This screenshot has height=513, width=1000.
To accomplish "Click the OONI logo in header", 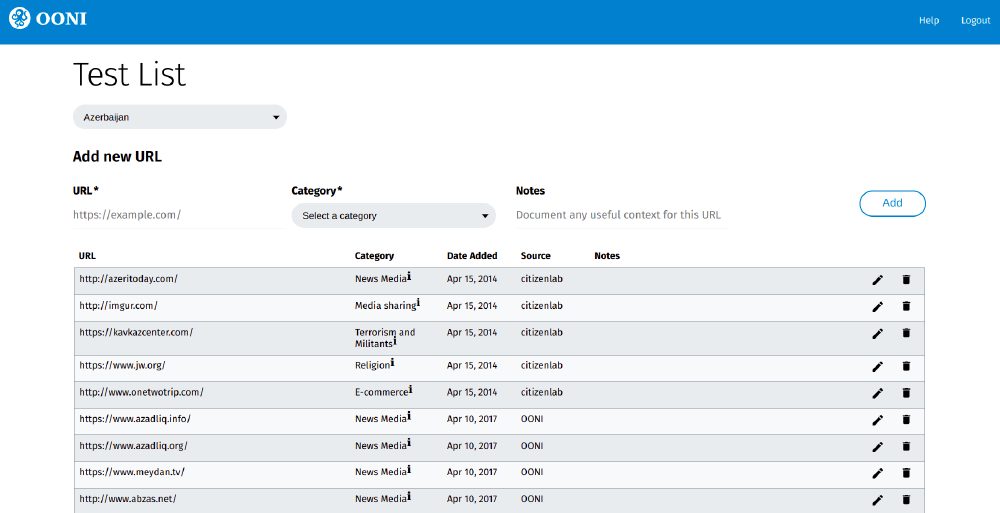I will click(48, 19).
